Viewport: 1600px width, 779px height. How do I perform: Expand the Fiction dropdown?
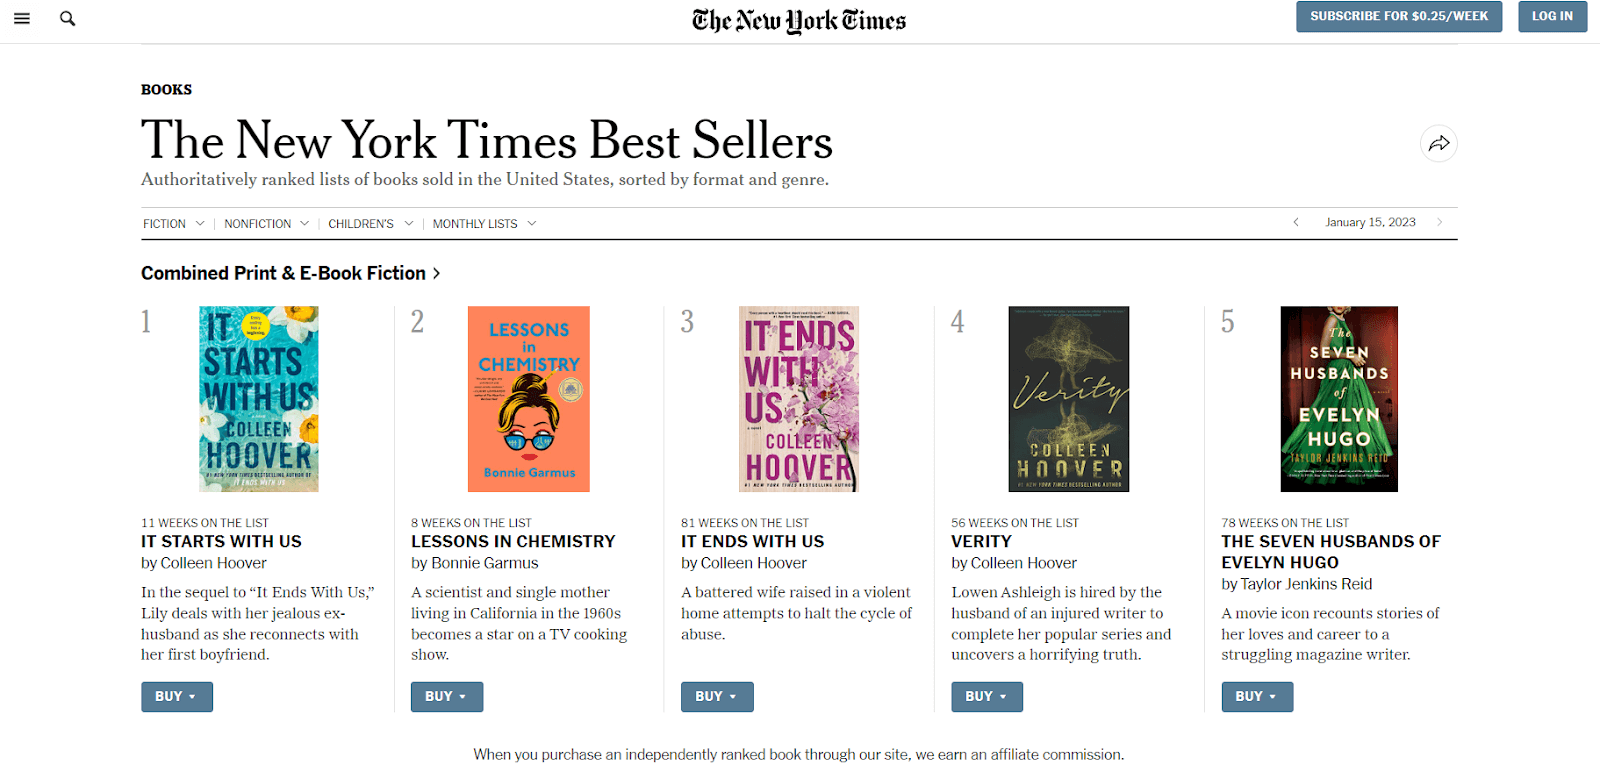[x=173, y=224]
